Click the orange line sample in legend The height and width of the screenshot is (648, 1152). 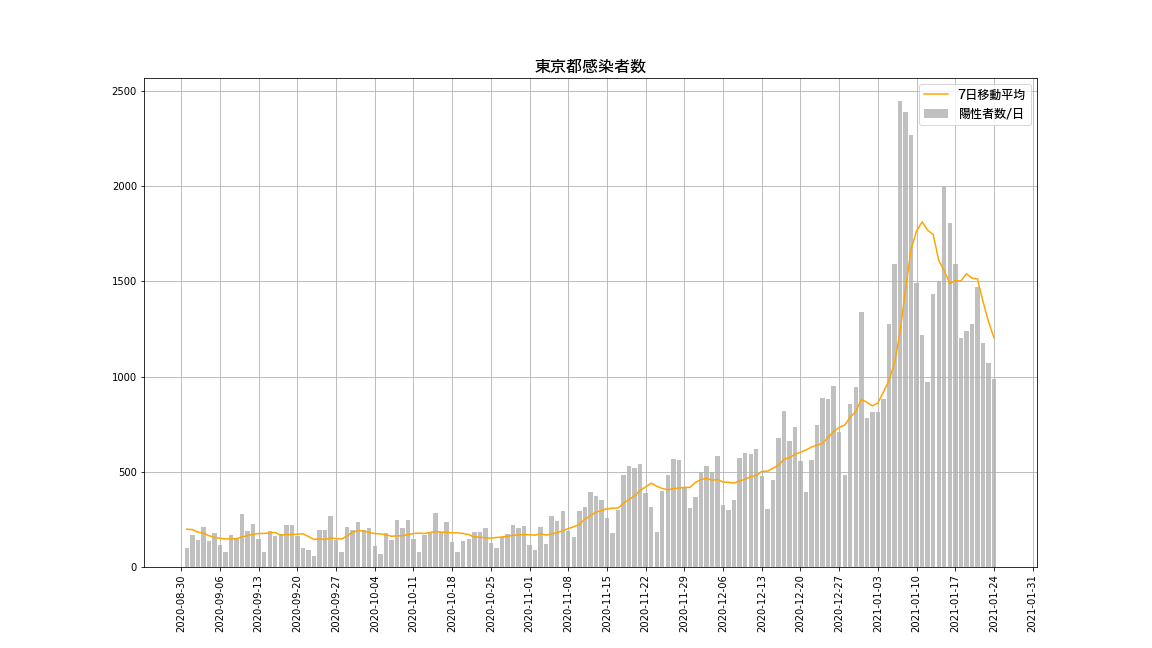(x=936, y=95)
